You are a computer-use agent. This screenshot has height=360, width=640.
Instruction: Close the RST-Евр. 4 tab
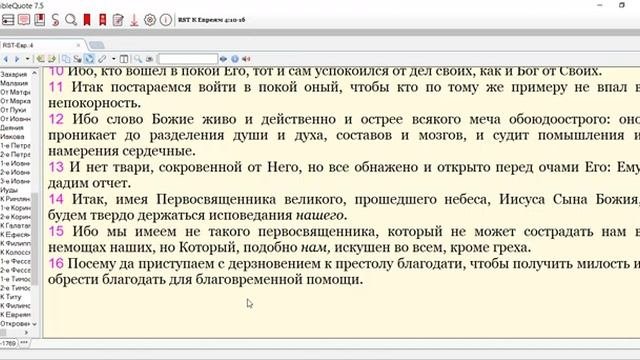pyautogui.click(x=78, y=45)
